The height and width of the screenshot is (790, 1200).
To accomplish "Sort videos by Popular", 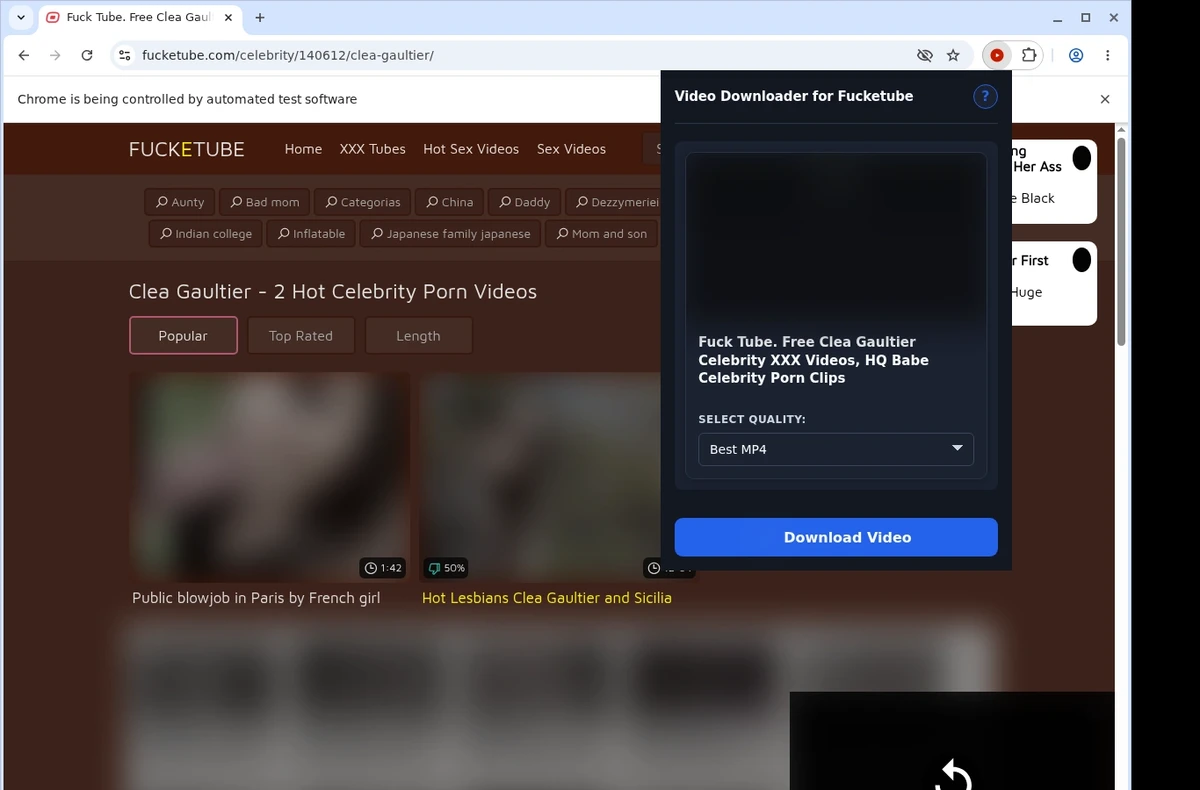I will tap(183, 336).
